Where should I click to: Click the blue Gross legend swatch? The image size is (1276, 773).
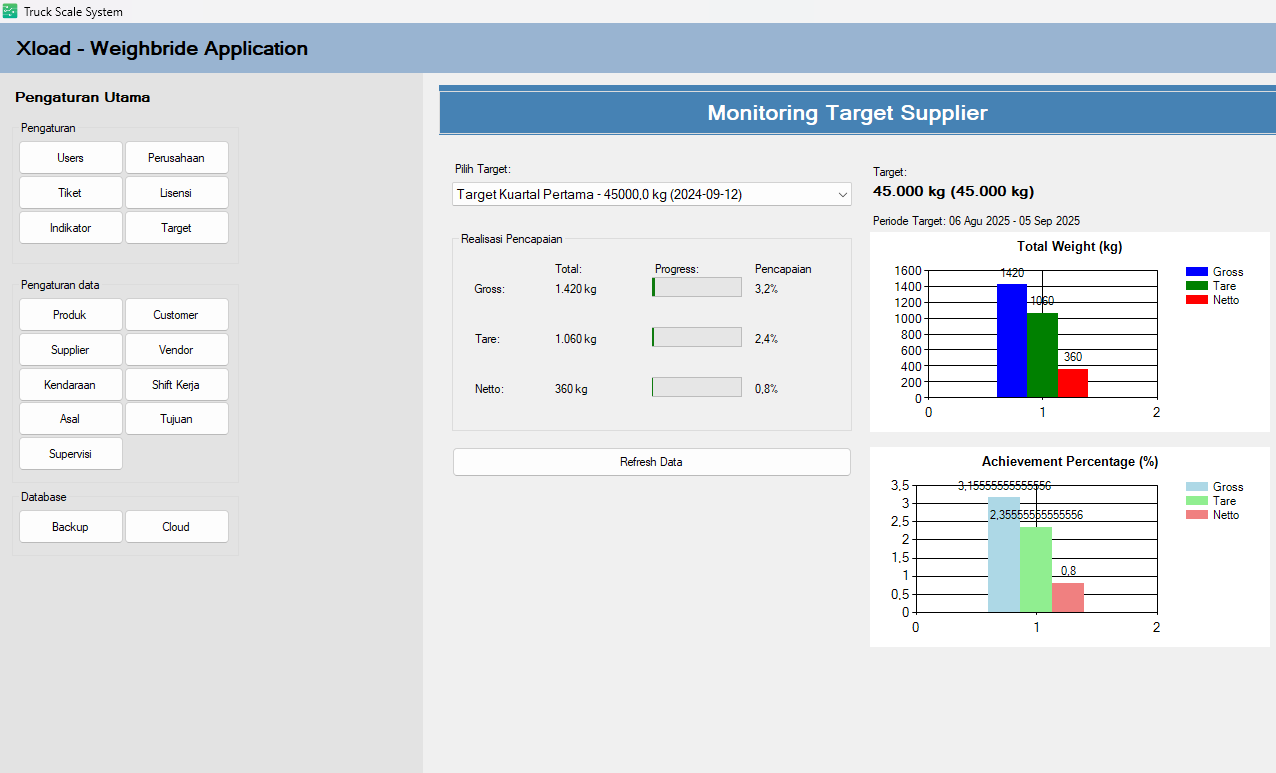1196,272
